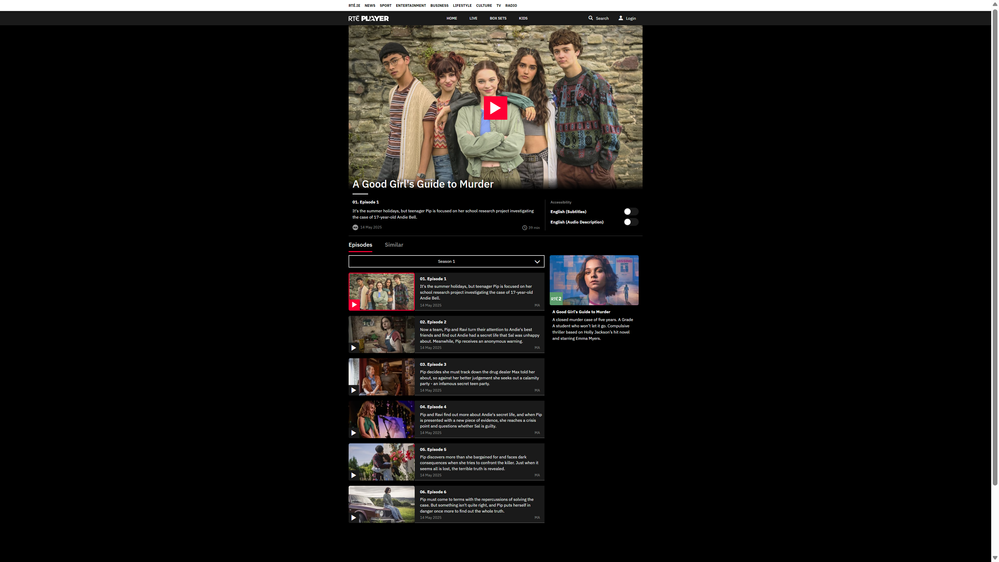Open the RADIO link in the top bar

point(511,5)
